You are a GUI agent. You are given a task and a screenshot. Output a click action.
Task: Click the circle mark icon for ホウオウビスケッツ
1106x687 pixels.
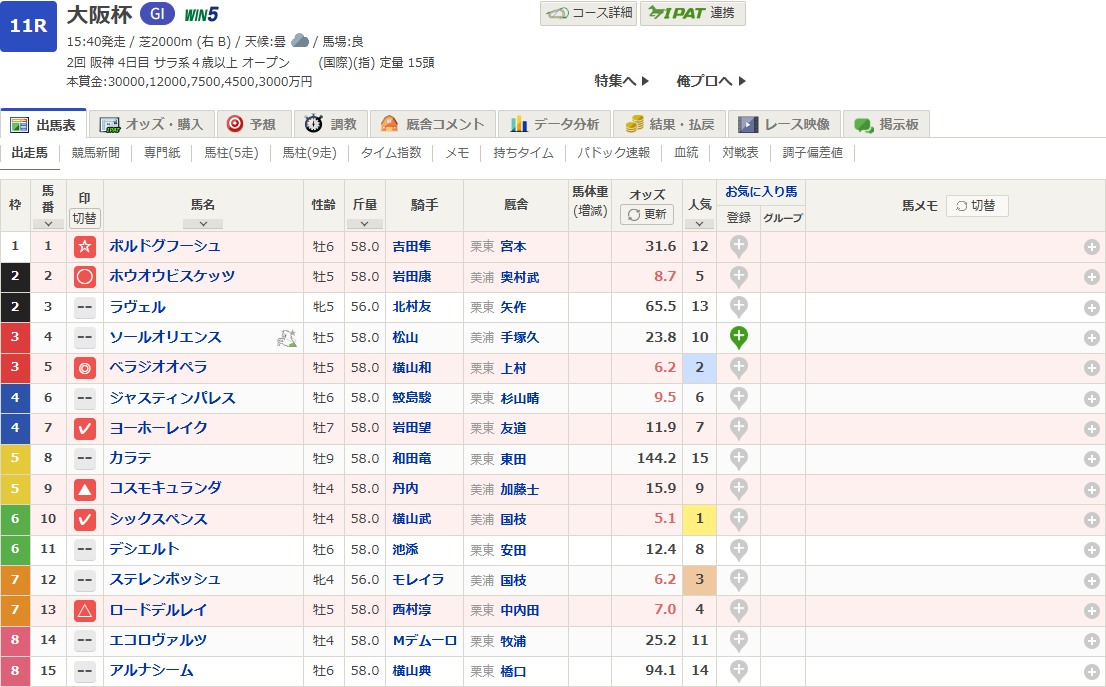point(85,277)
